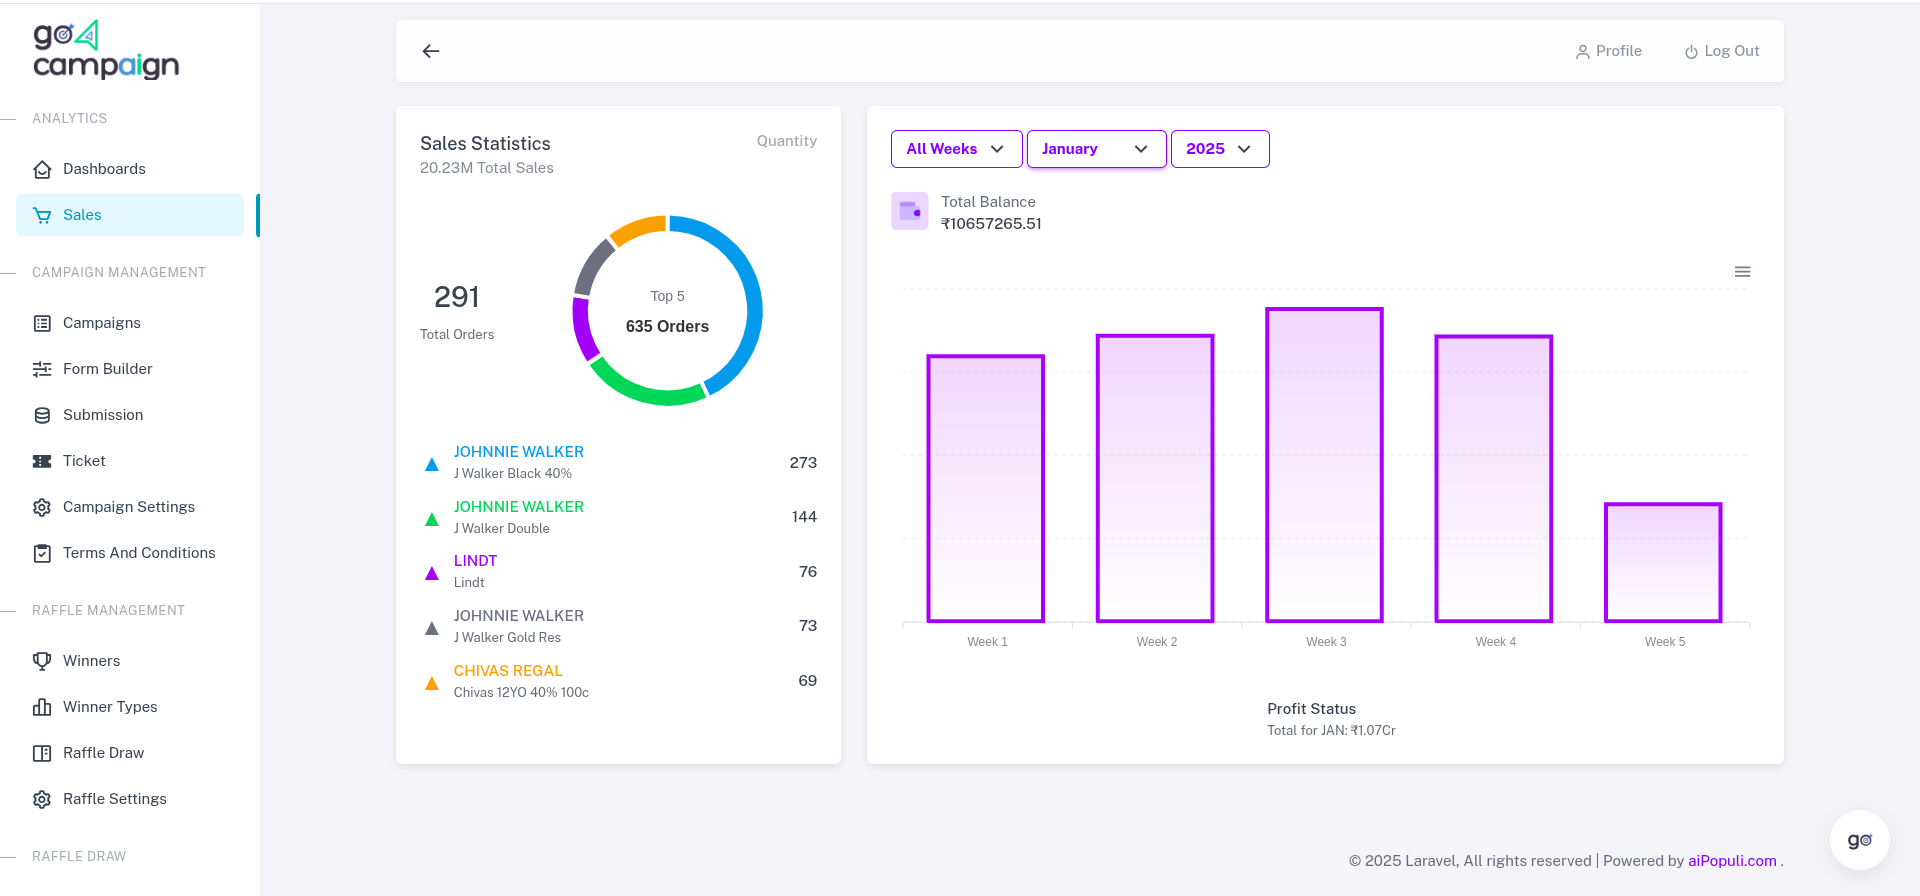The width and height of the screenshot is (1920, 896).
Task: Click purple triangle beside Lindt
Action: [432, 573]
